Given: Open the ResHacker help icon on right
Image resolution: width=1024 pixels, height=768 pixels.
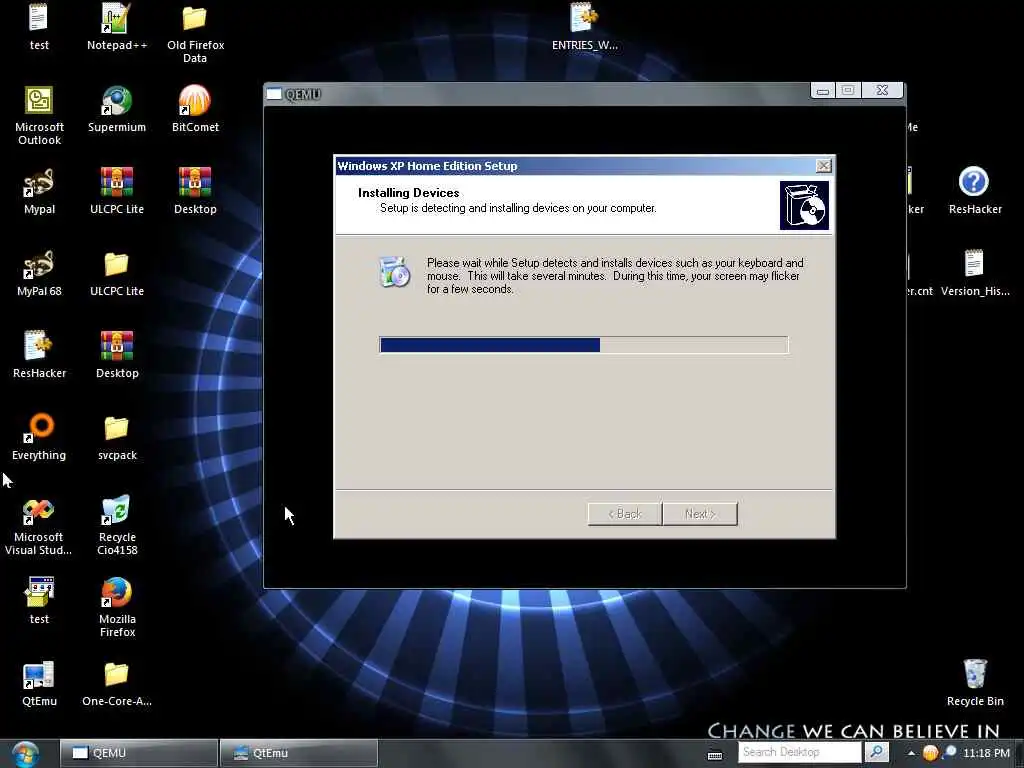Looking at the screenshot, I should (x=974, y=182).
